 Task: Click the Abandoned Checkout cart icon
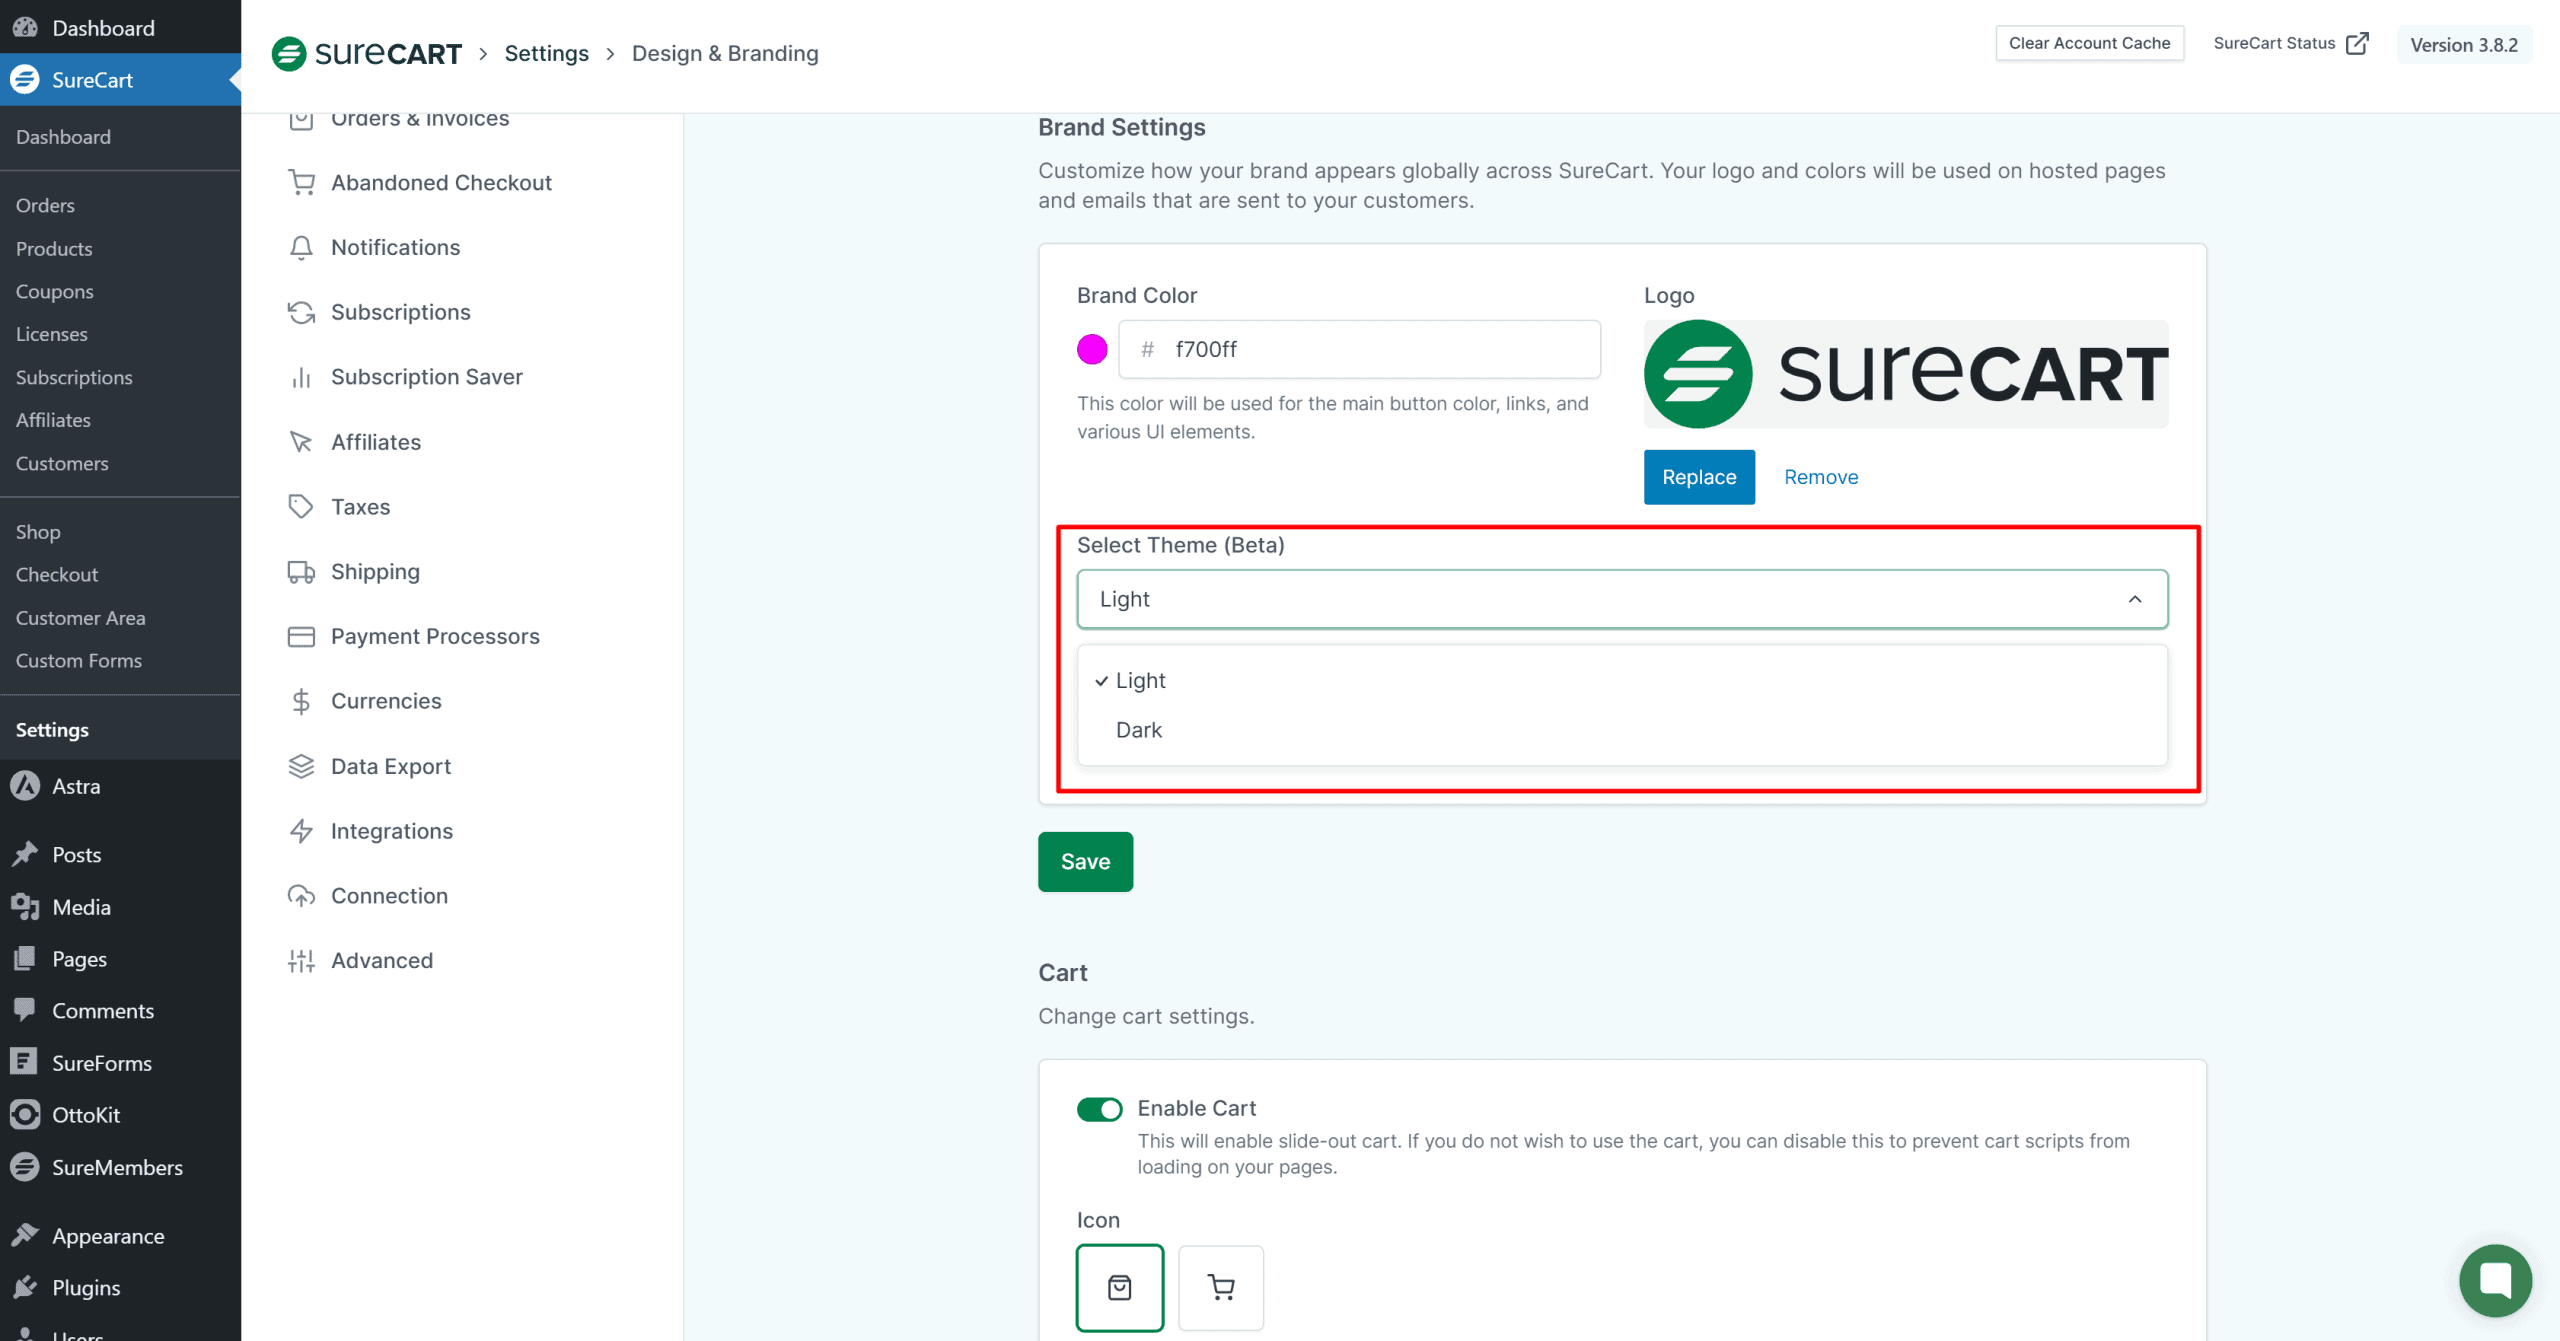pos(301,183)
